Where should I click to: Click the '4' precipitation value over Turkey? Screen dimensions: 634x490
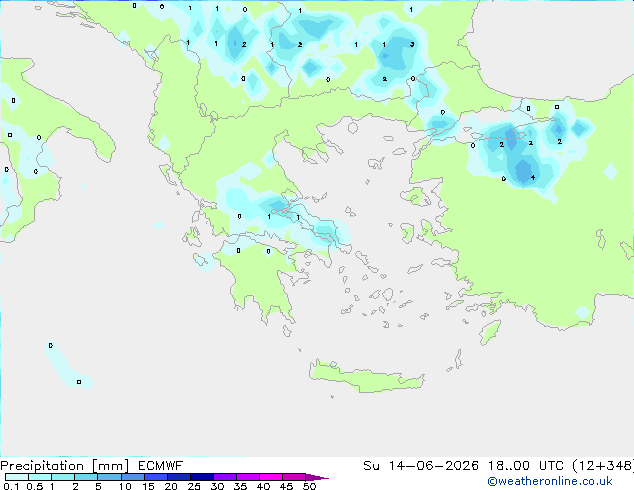[x=533, y=177]
